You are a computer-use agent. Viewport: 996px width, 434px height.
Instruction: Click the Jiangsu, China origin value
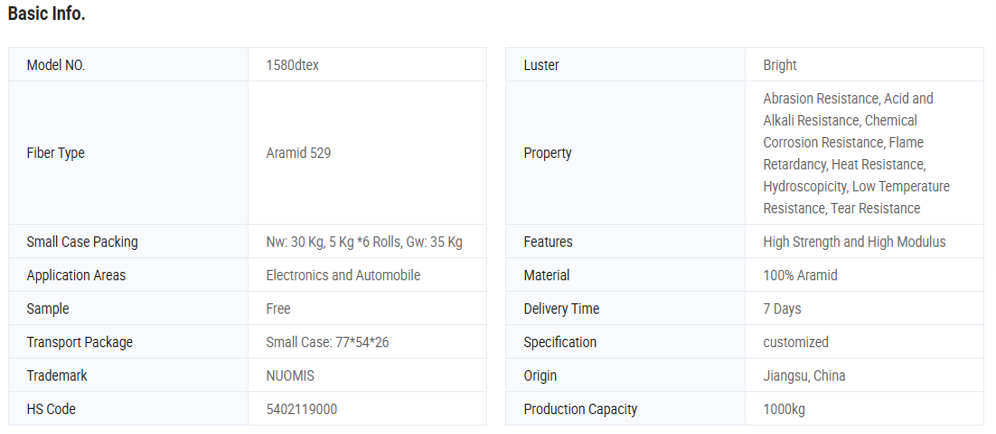(x=804, y=376)
